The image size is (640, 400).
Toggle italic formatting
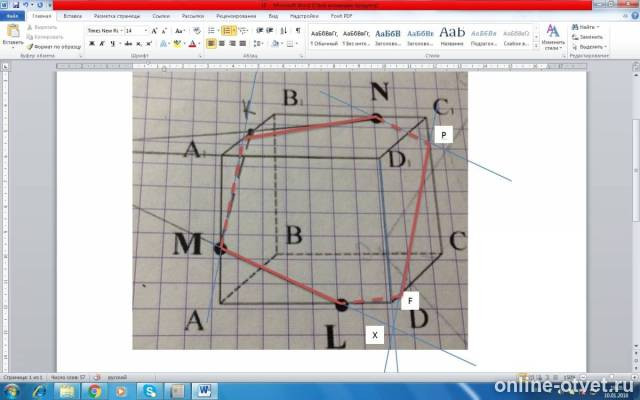tap(101, 44)
